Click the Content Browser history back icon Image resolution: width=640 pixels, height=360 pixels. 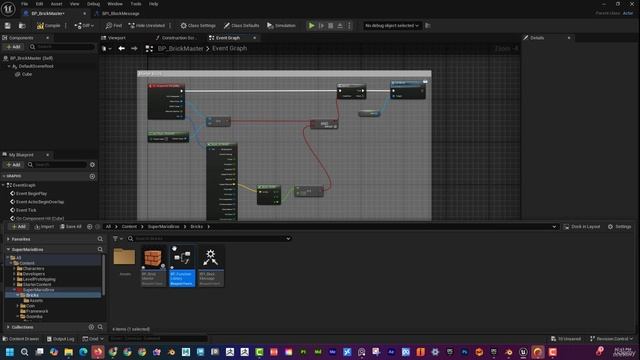[x=89, y=227]
